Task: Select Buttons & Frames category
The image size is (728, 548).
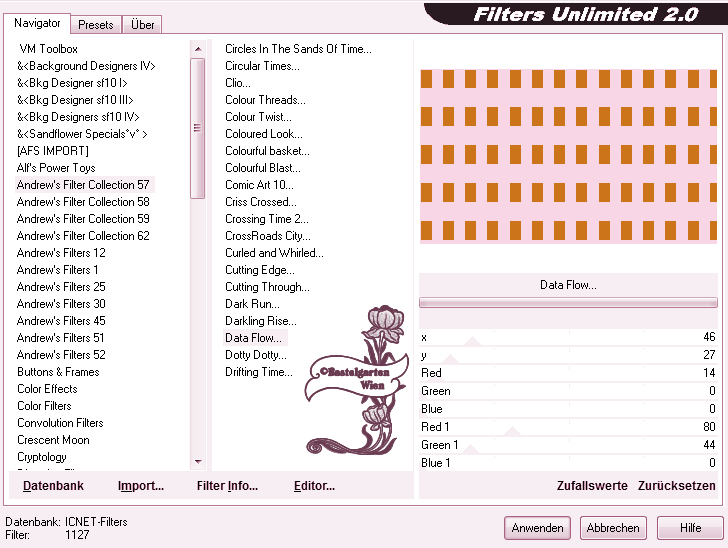Action: pos(58,372)
